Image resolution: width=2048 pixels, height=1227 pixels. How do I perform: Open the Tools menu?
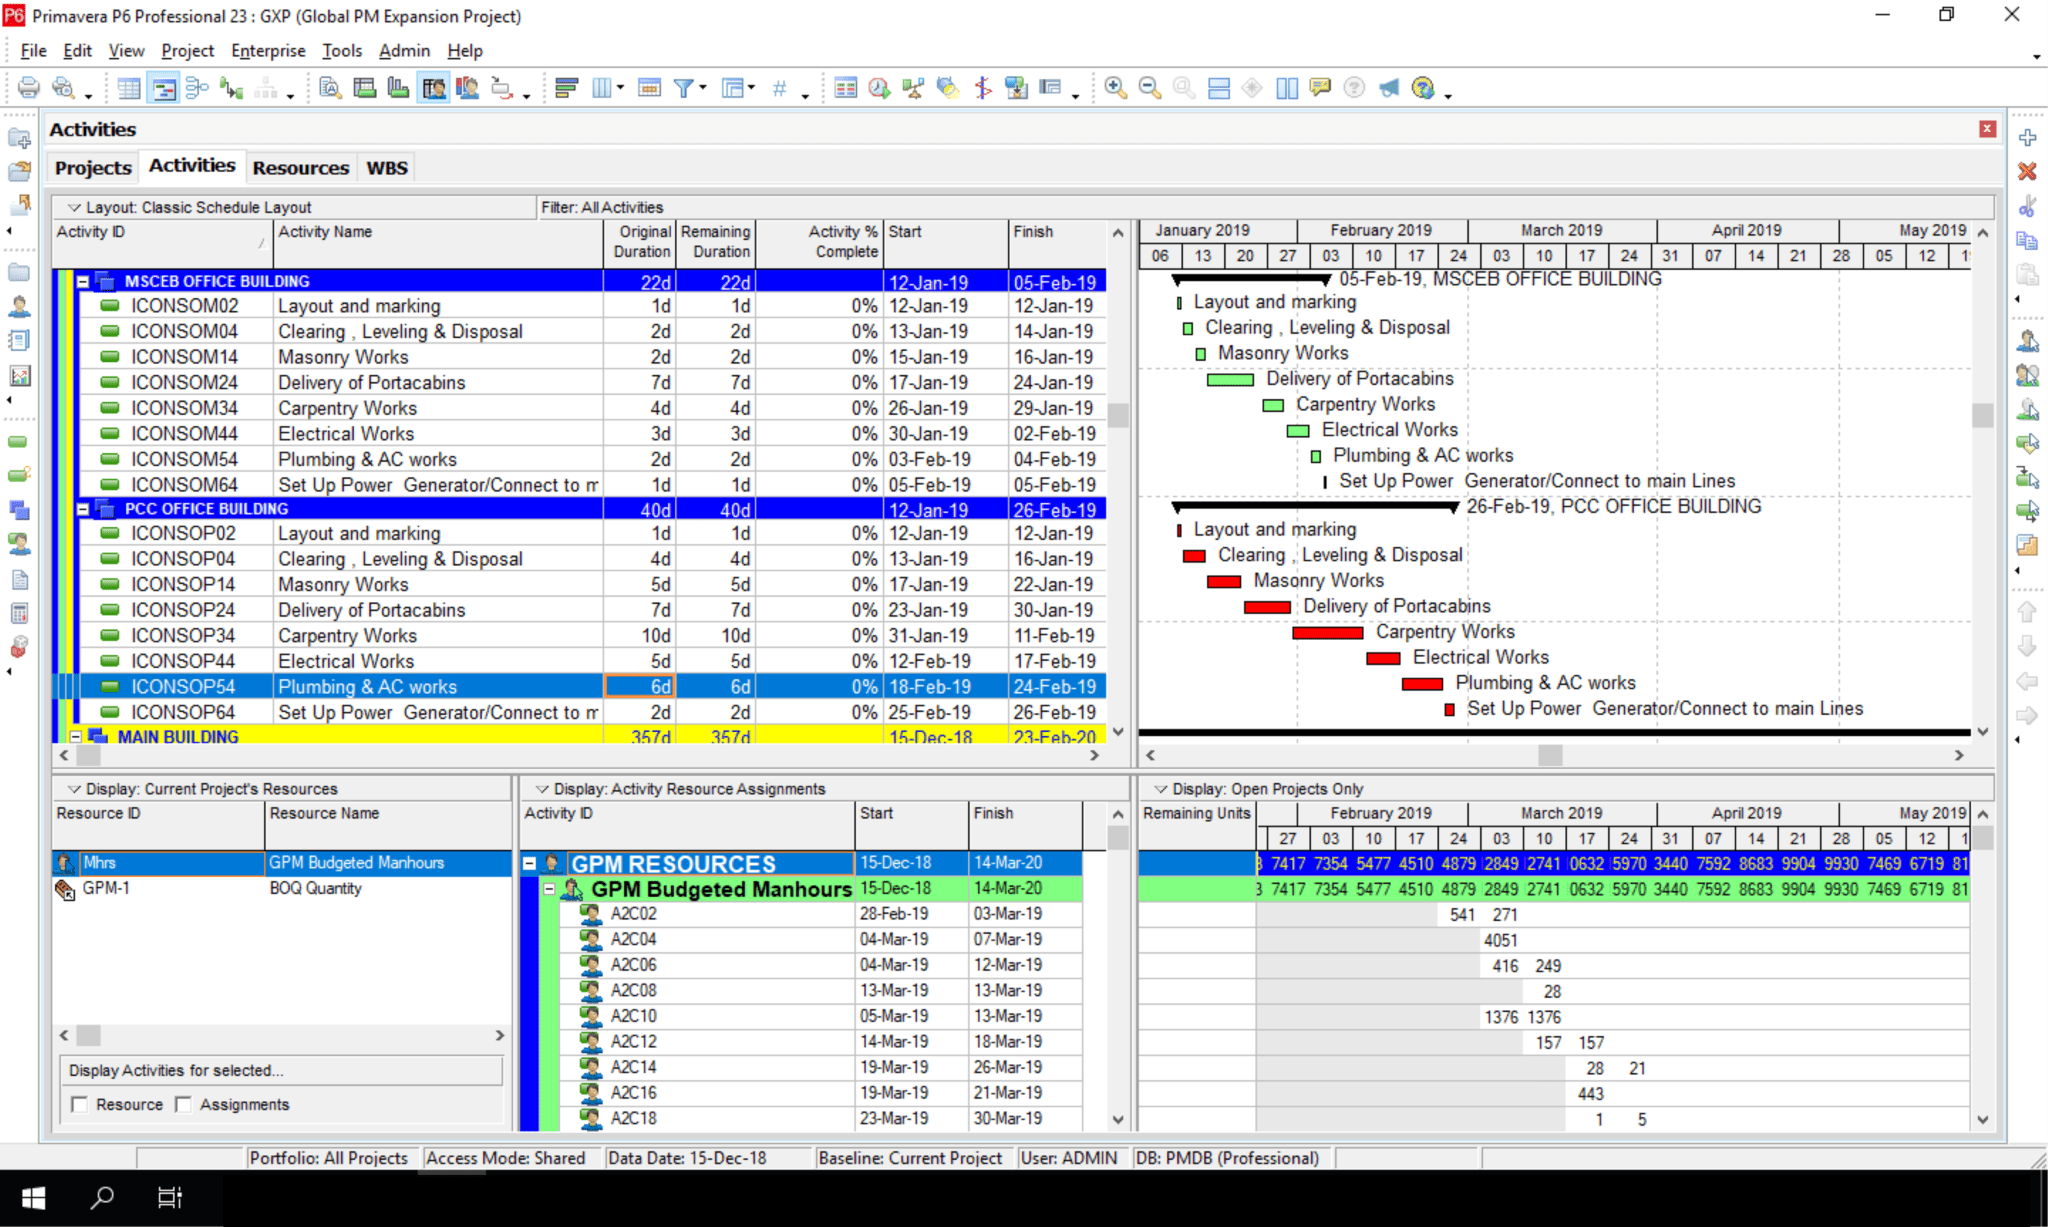pyautogui.click(x=342, y=50)
